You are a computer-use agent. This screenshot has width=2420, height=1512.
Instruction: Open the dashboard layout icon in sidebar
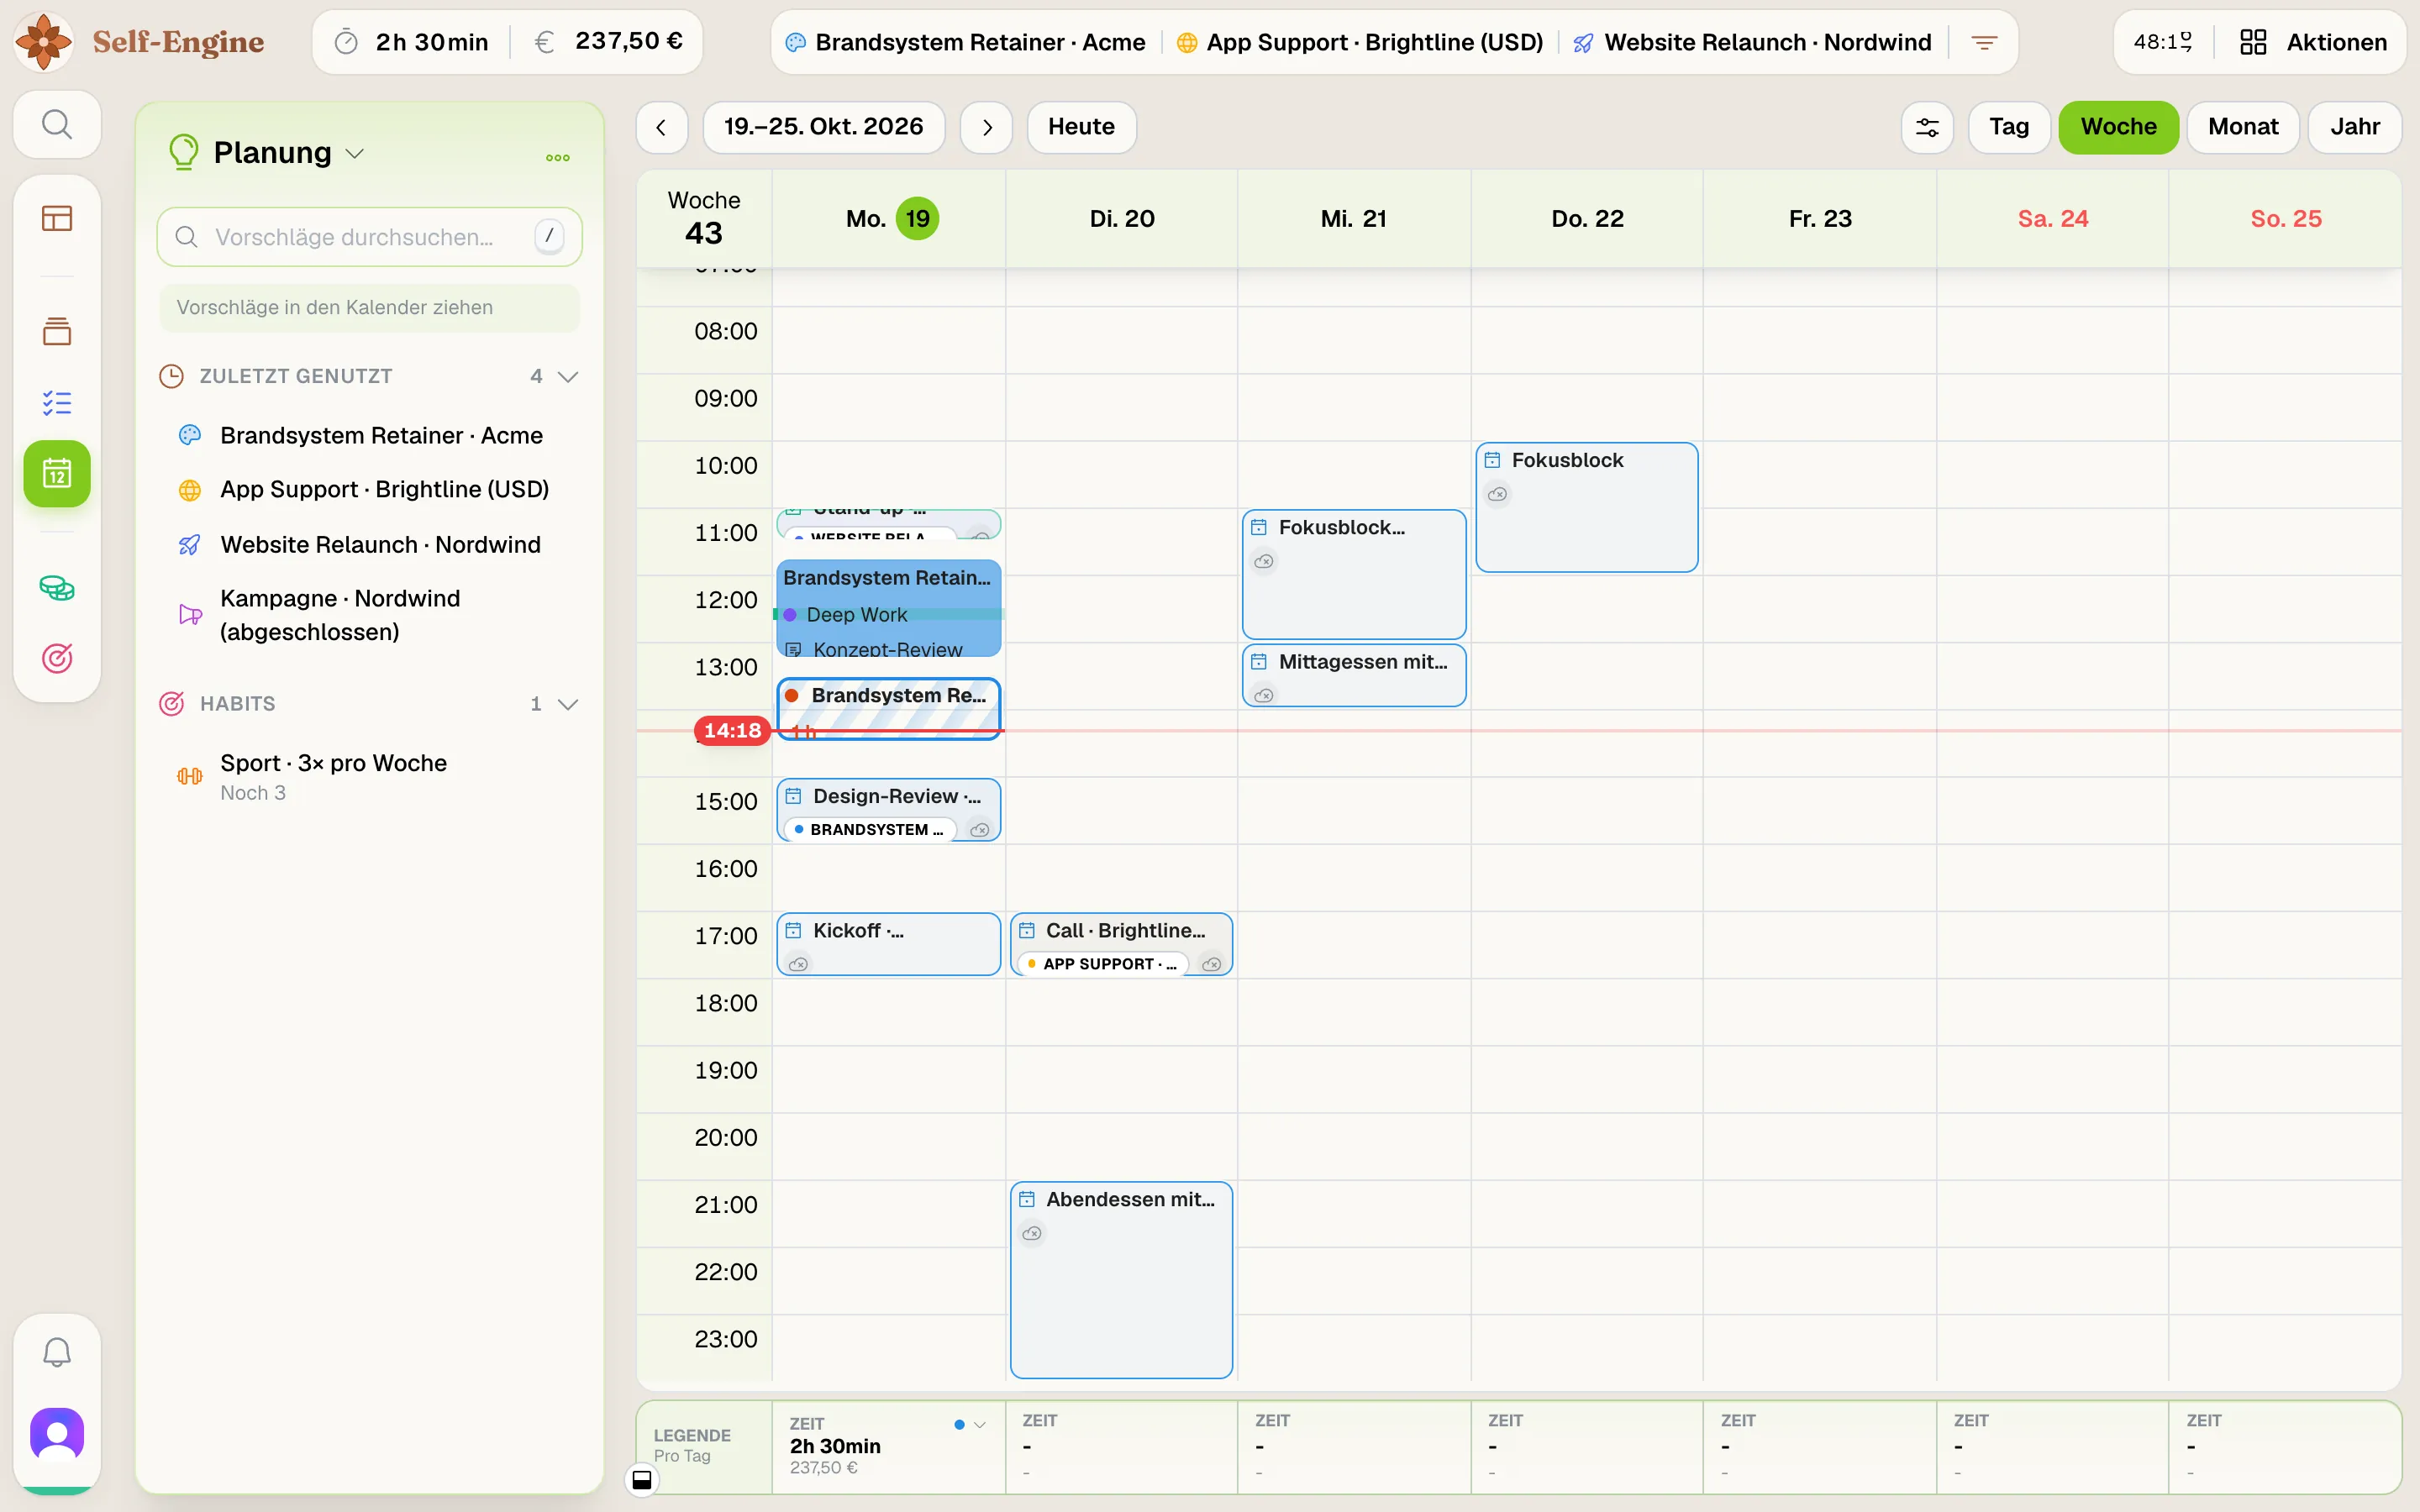(57, 218)
